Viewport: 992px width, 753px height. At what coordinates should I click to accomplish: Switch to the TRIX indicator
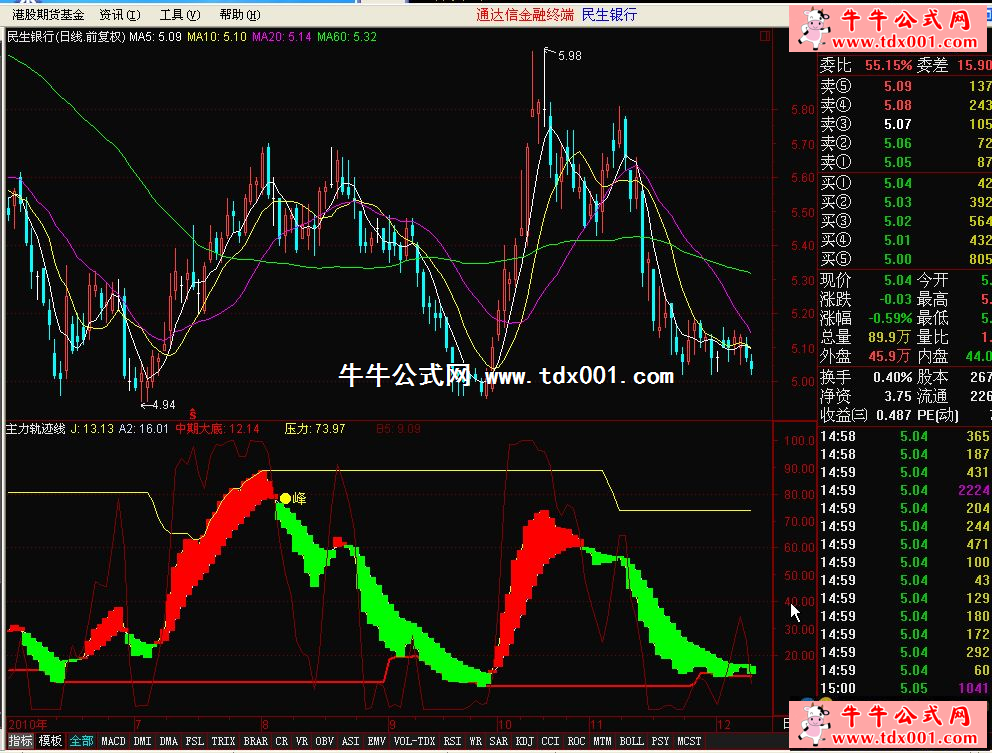[x=223, y=740]
